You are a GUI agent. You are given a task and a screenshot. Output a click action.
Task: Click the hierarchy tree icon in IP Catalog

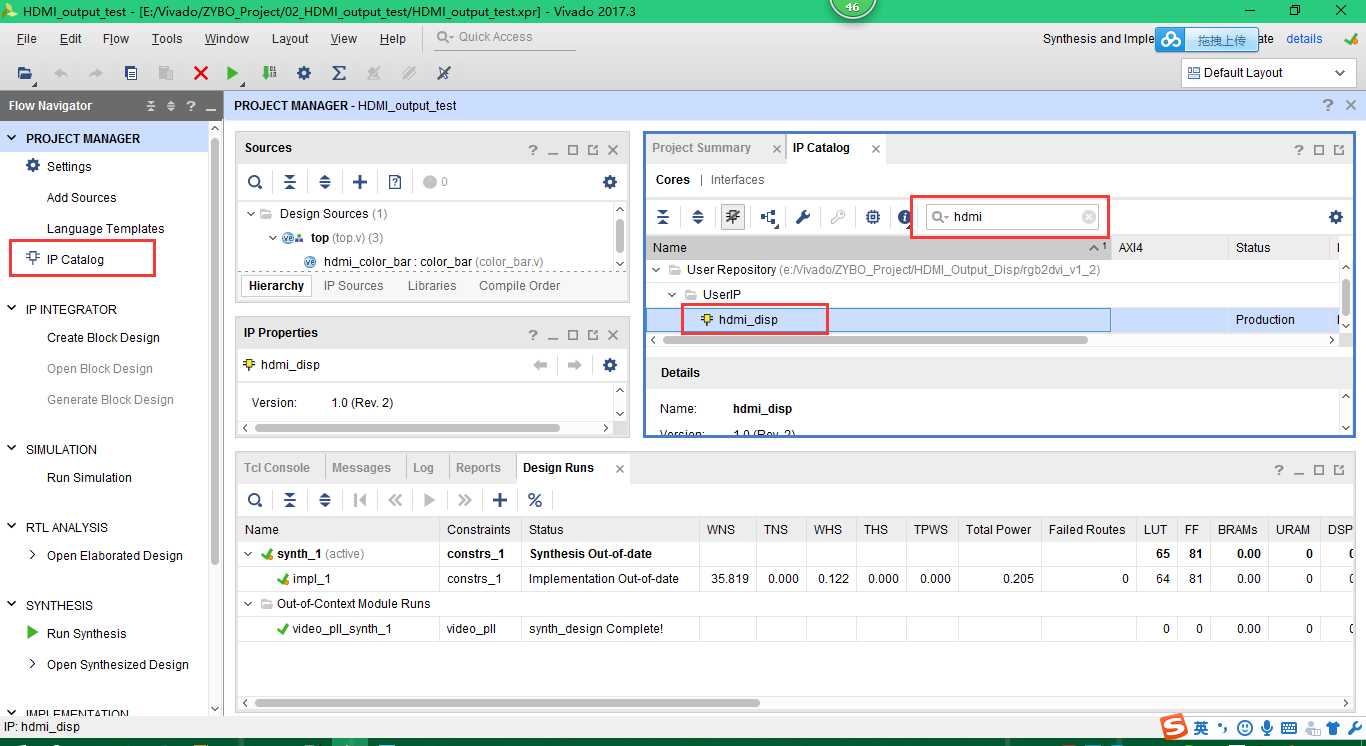click(x=768, y=217)
